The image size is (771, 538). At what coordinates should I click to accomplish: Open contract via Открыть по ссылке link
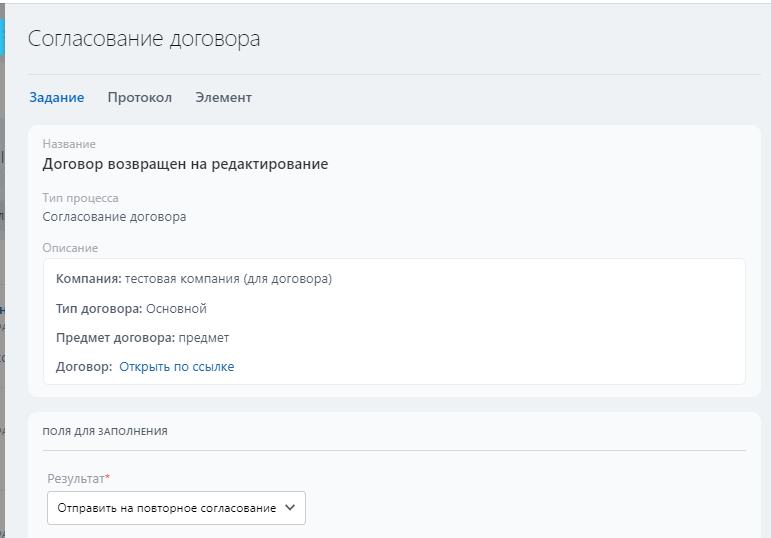(177, 366)
